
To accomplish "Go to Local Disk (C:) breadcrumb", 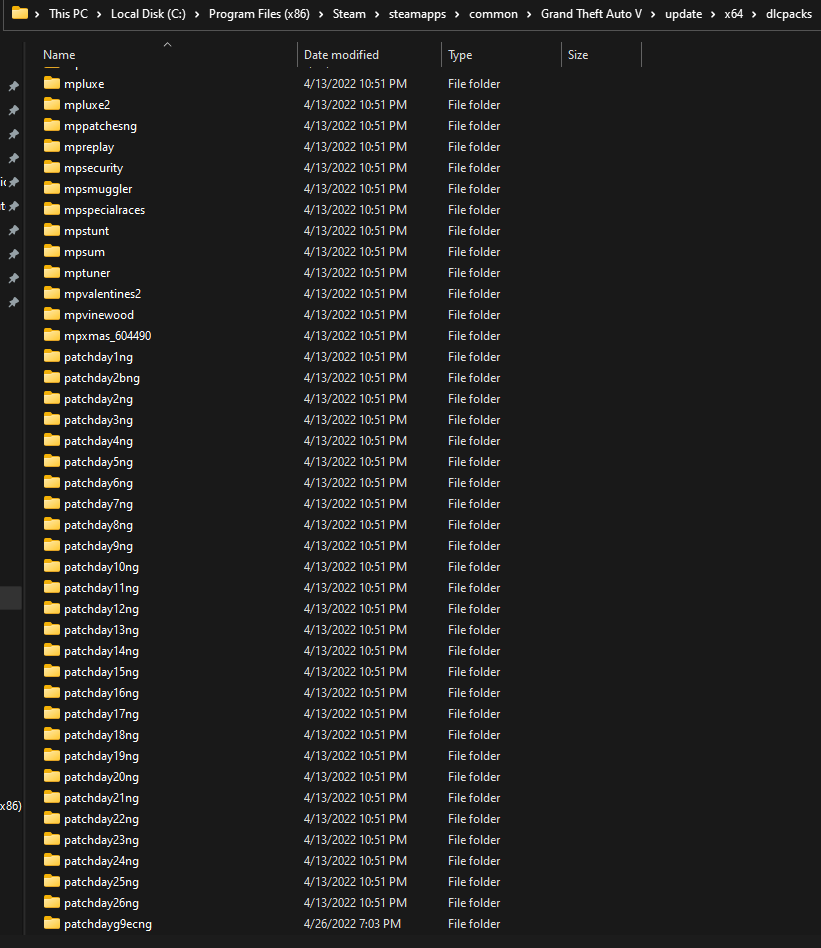I will click(x=148, y=14).
